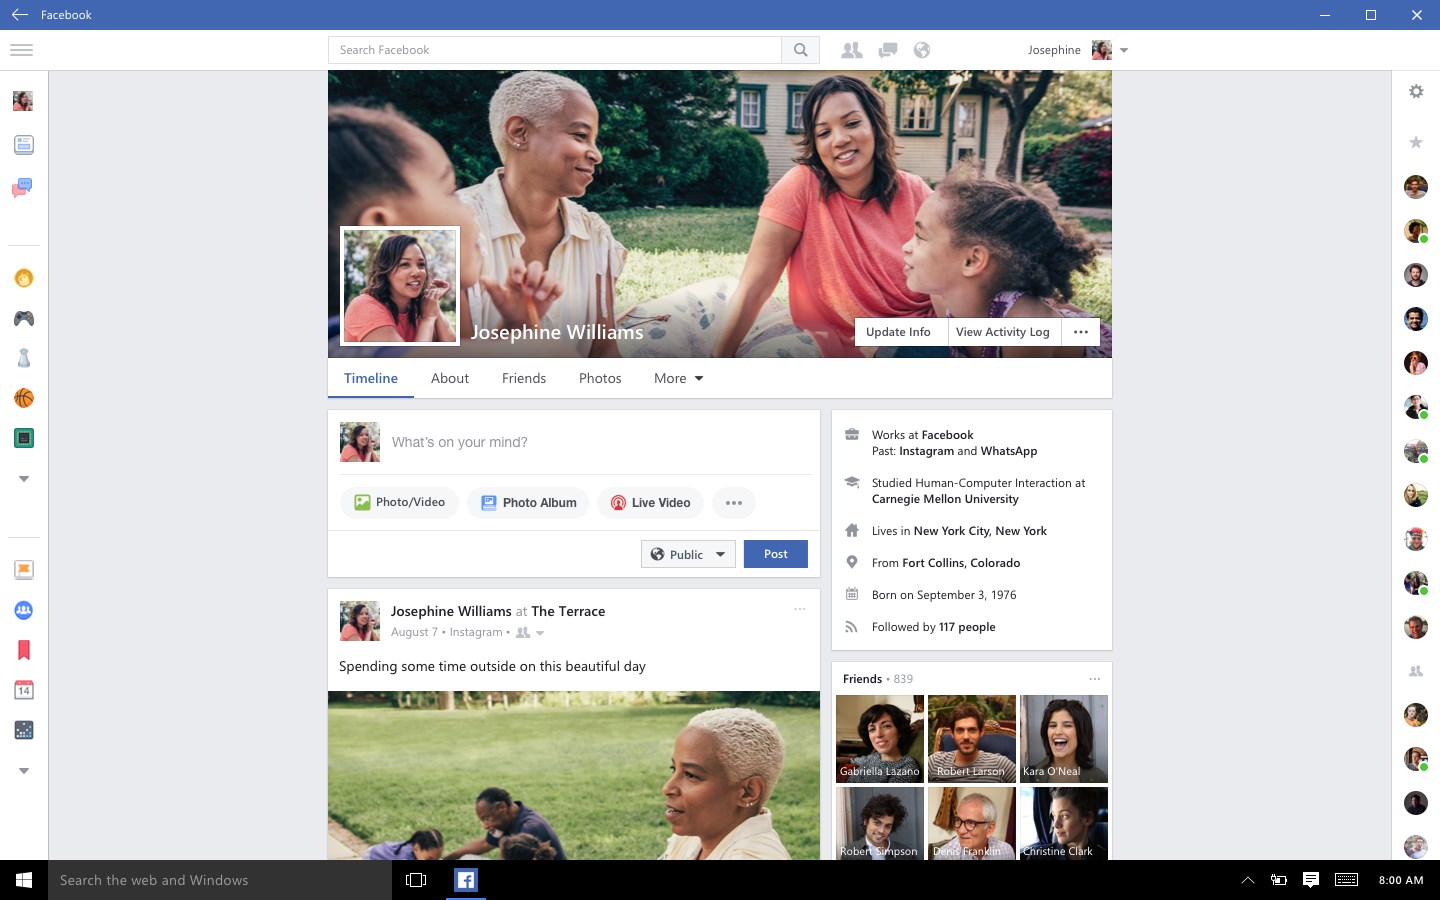Click the Photo/Video button

pos(399,503)
